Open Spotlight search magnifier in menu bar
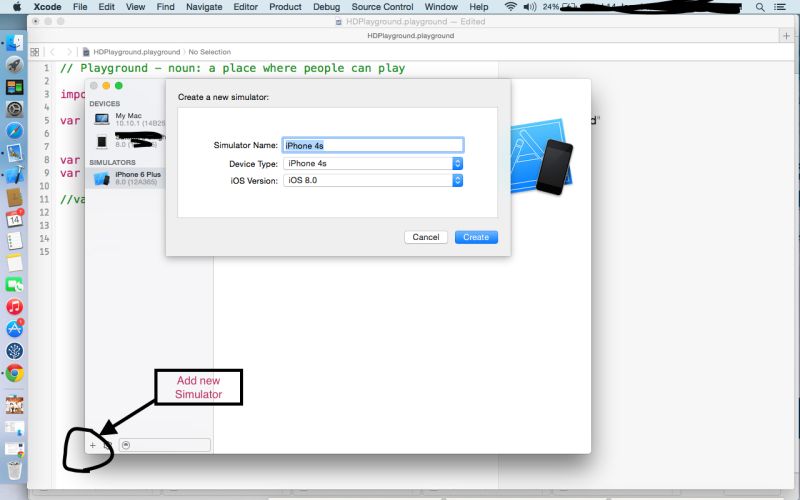Image resolution: width=800 pixels, height=500 pixels. 760,7
